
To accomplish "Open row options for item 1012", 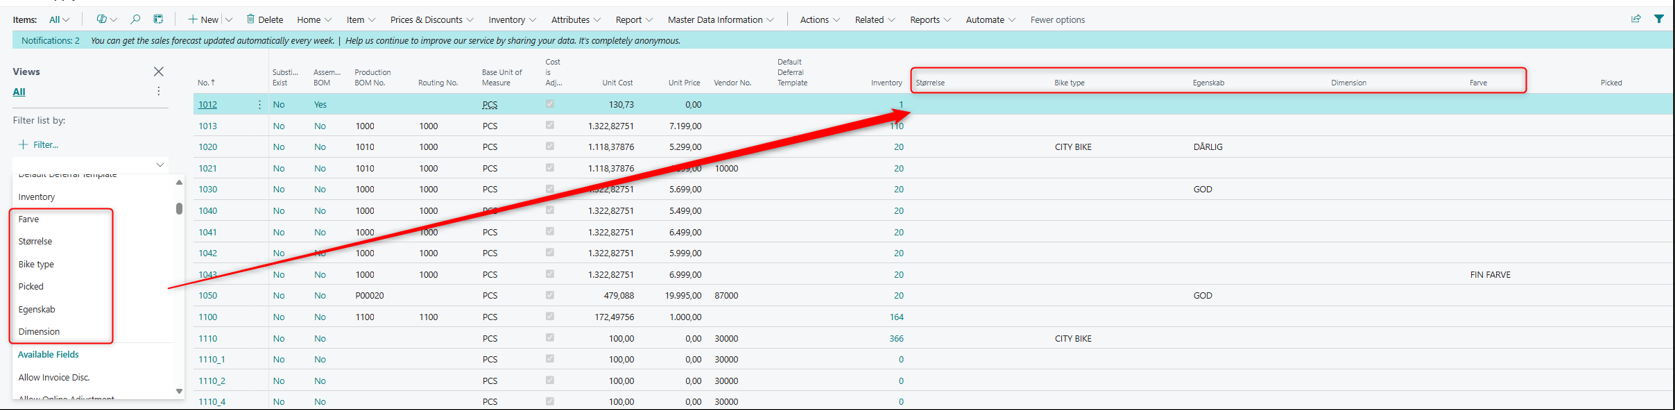I will pyautogui.click(x=260, y=105).
